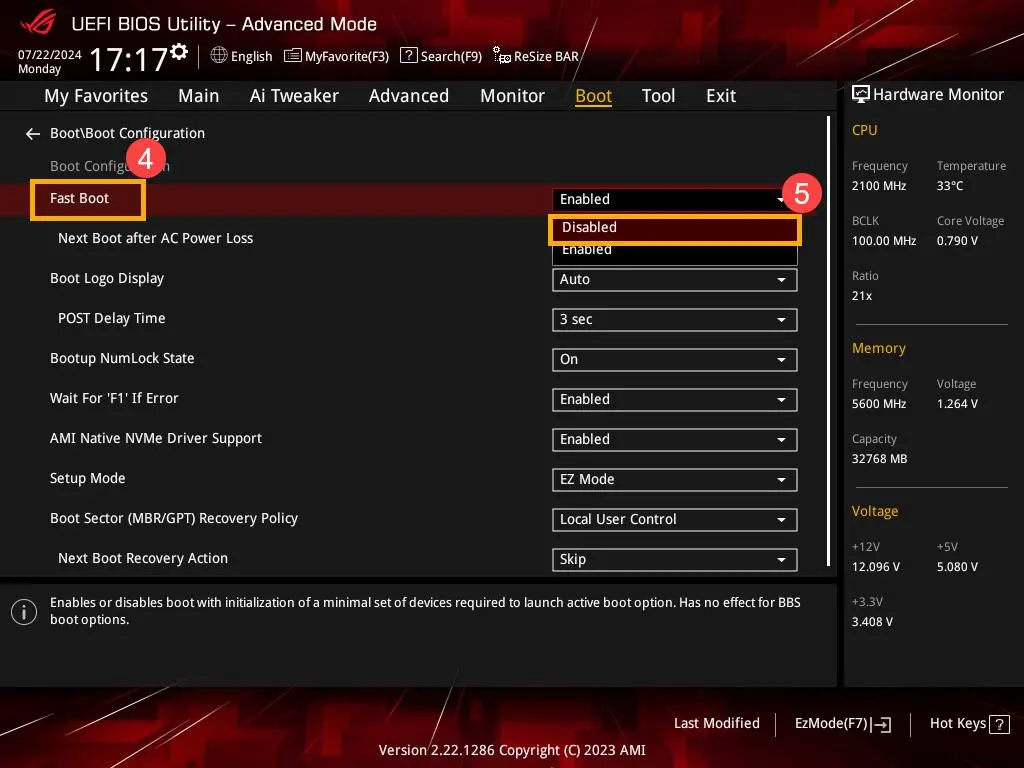Open the POST Delay Time dropdown

(675, 320)
